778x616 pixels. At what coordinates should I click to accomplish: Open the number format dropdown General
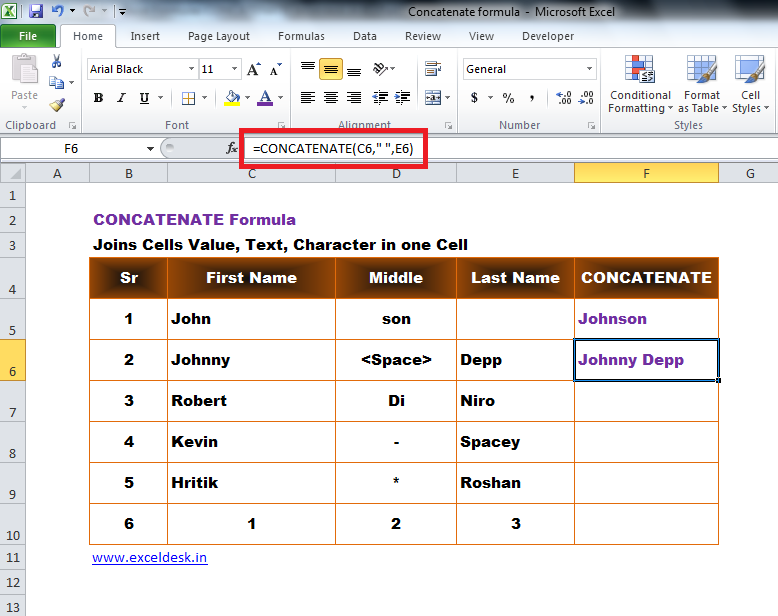click(x=589, y=69)
